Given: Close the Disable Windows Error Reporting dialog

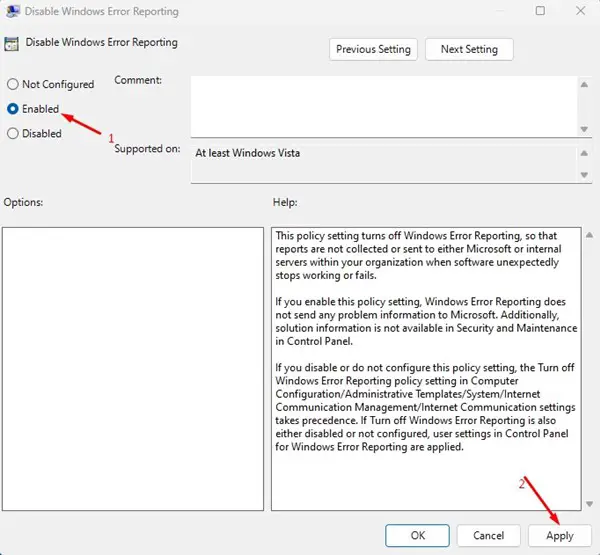Looking at the screenshot, I should point(581,11).
